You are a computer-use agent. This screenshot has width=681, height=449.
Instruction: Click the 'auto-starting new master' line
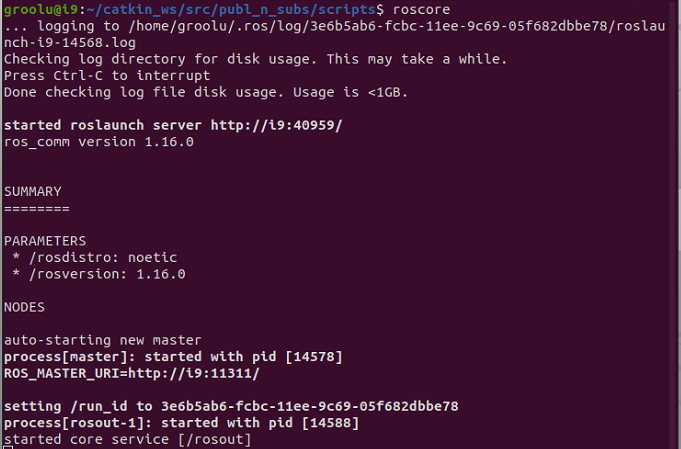point(103,340)
